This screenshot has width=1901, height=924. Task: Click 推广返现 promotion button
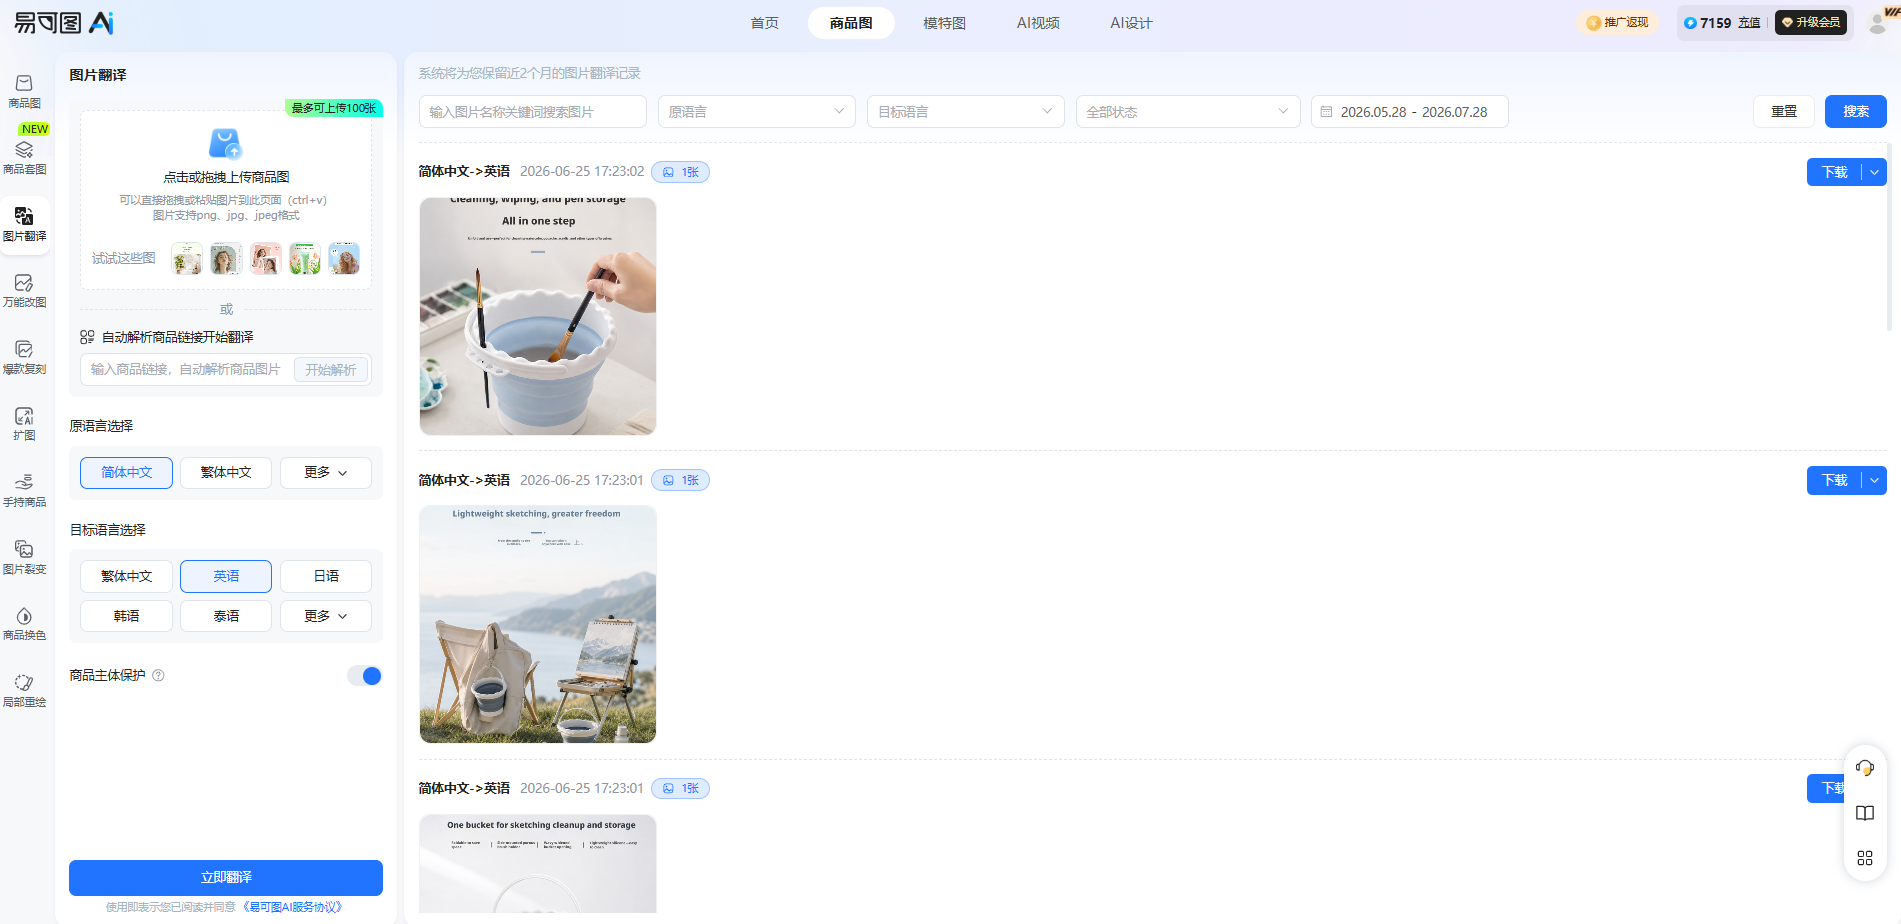pos(1618,23)
